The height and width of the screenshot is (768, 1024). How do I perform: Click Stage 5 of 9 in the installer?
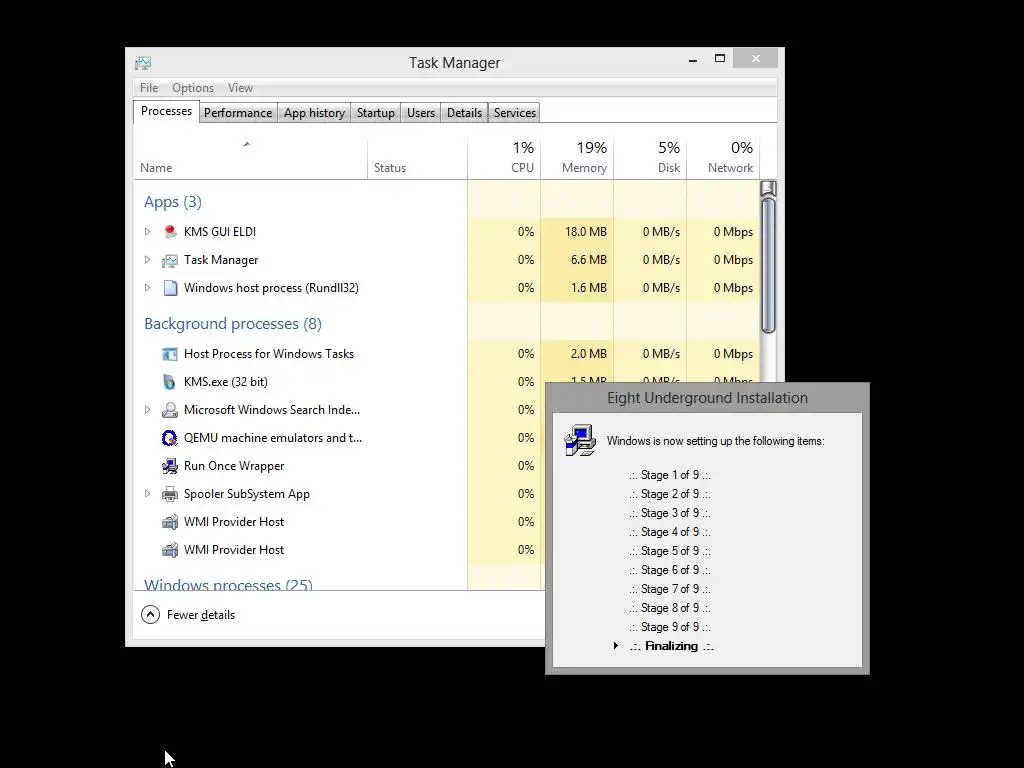[670, 551]
